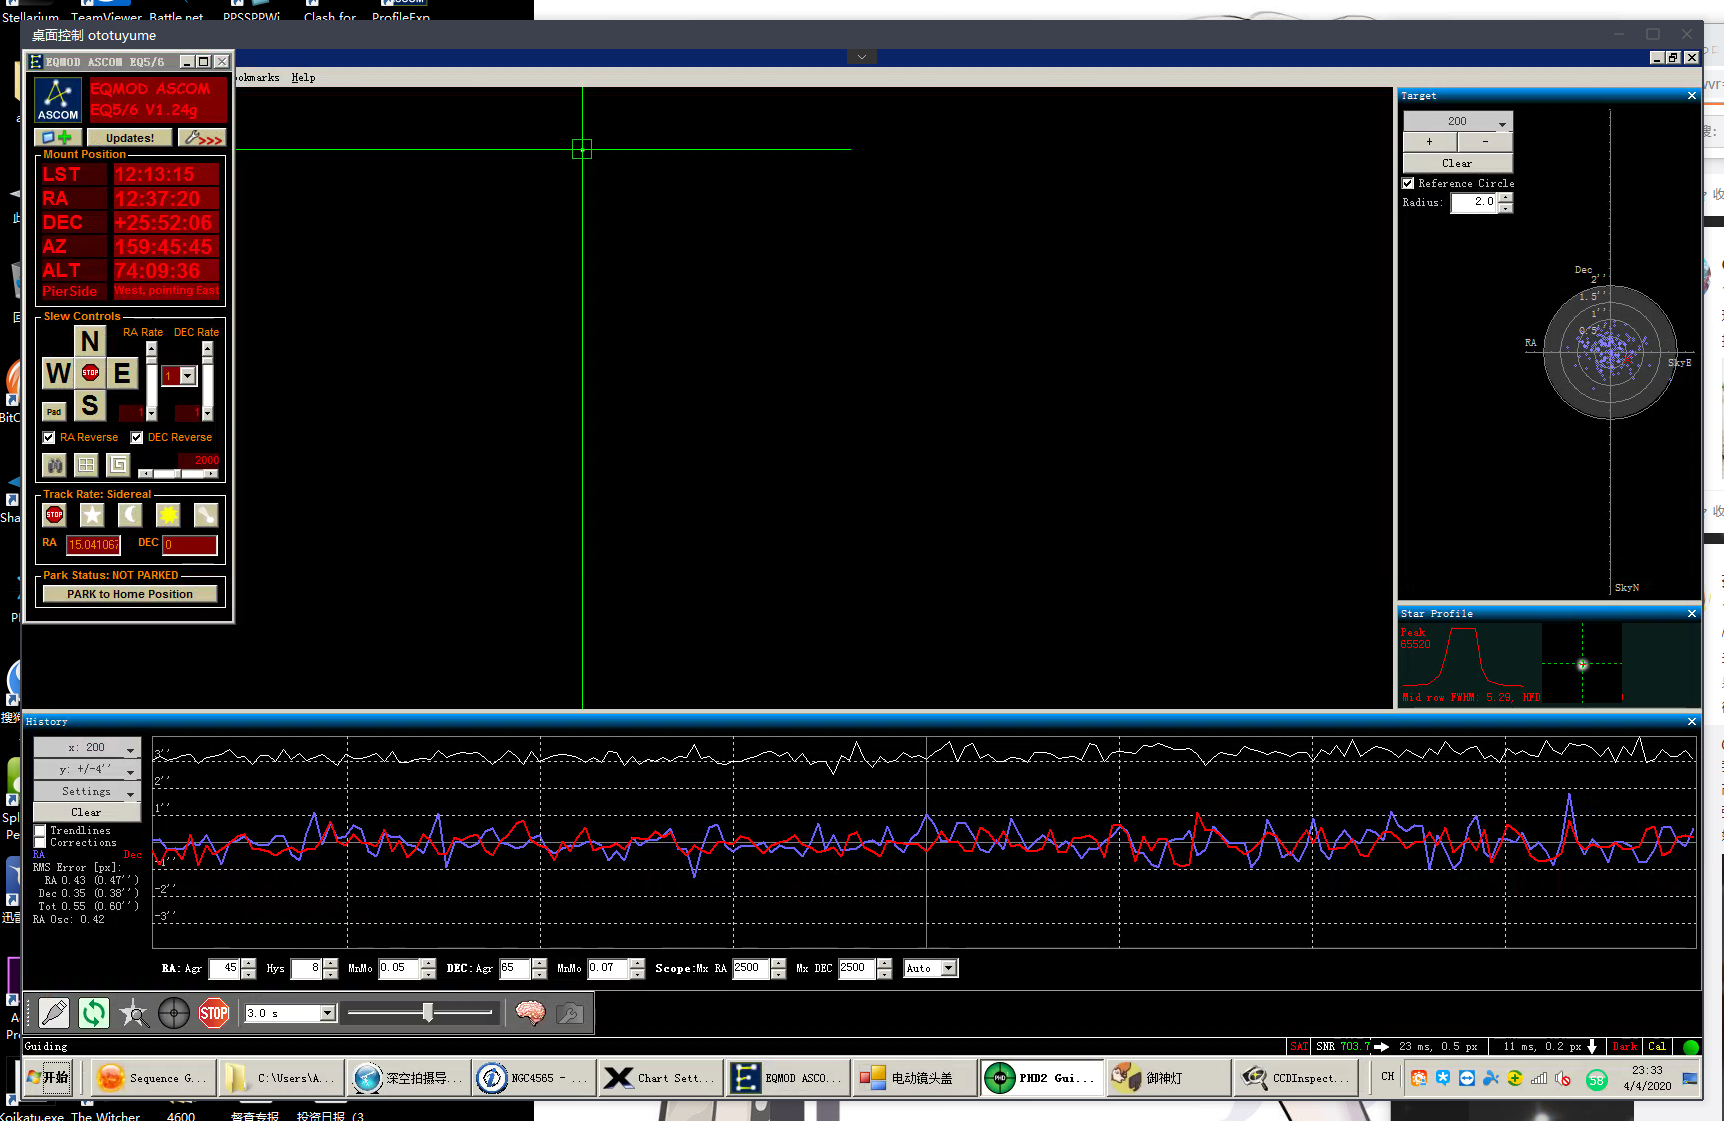
Task: Click the PHD2 gamma slider
Action: [x=420, y=1013]
